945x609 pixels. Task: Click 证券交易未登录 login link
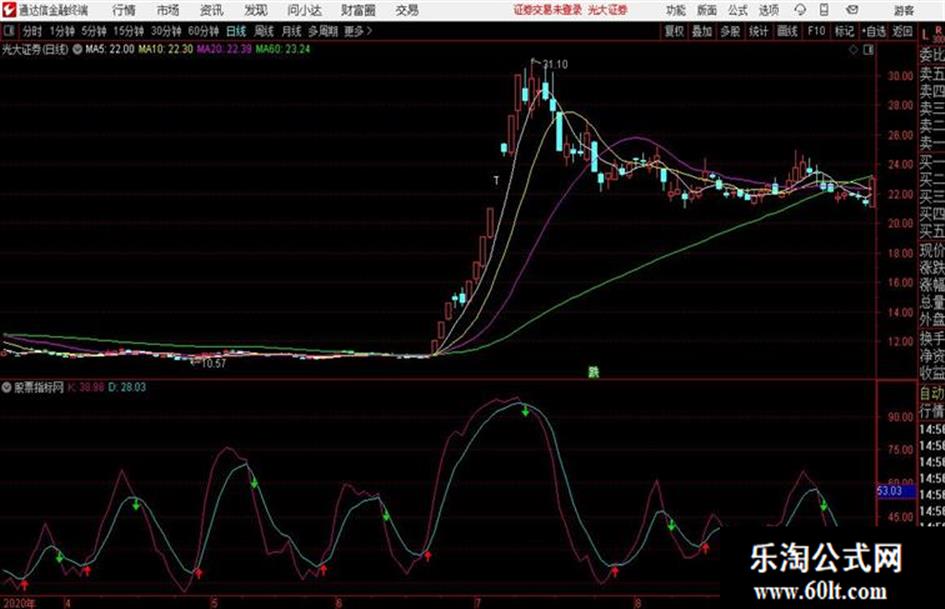pos(547,10)
